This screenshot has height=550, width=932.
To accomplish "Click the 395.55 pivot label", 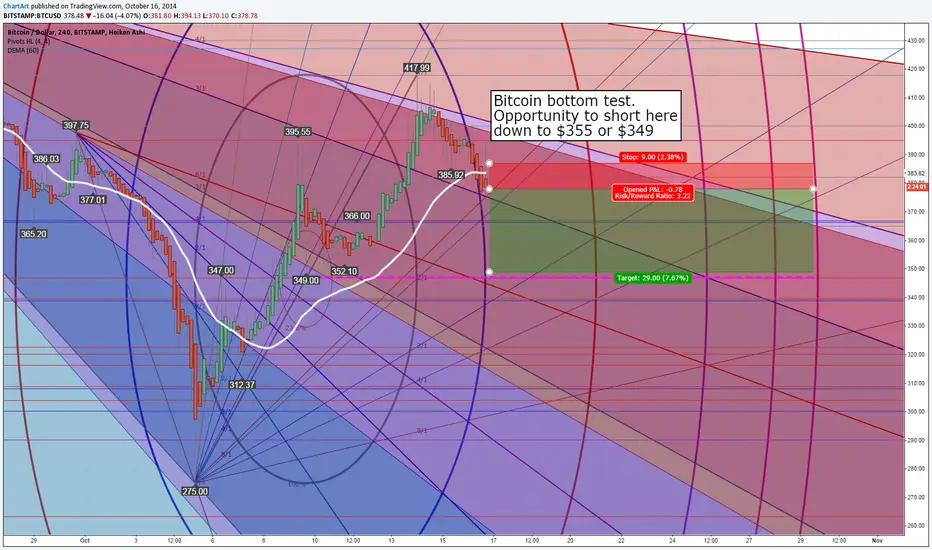I will 297,132.
